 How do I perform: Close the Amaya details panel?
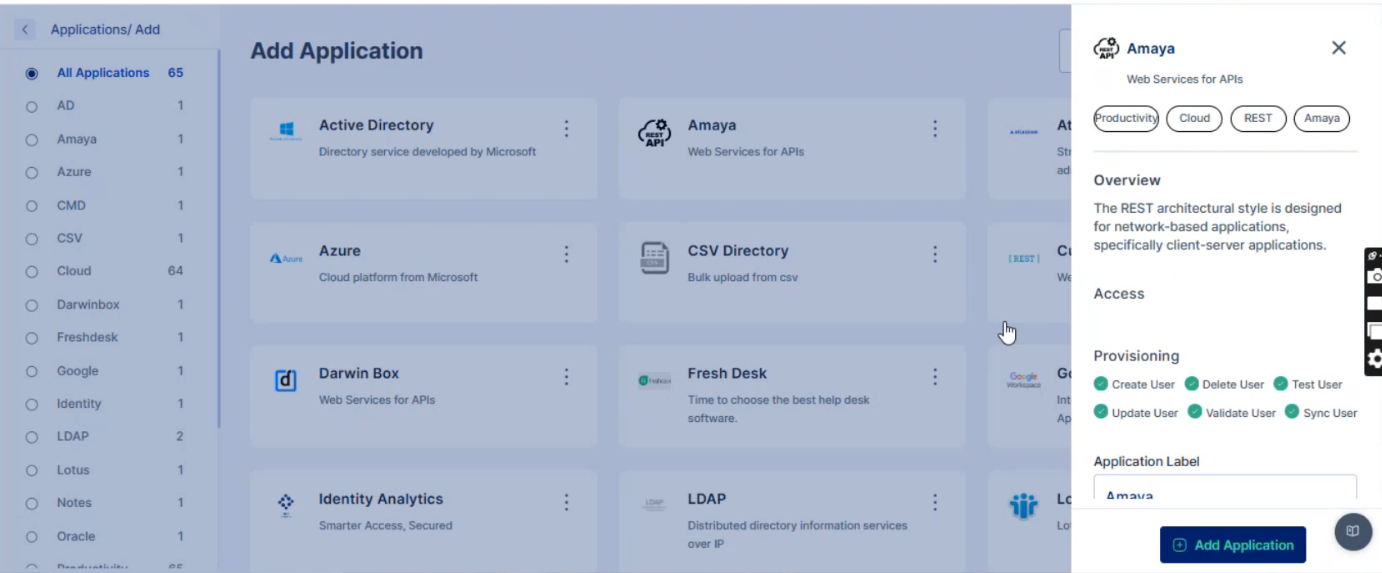click(1339, 48)
